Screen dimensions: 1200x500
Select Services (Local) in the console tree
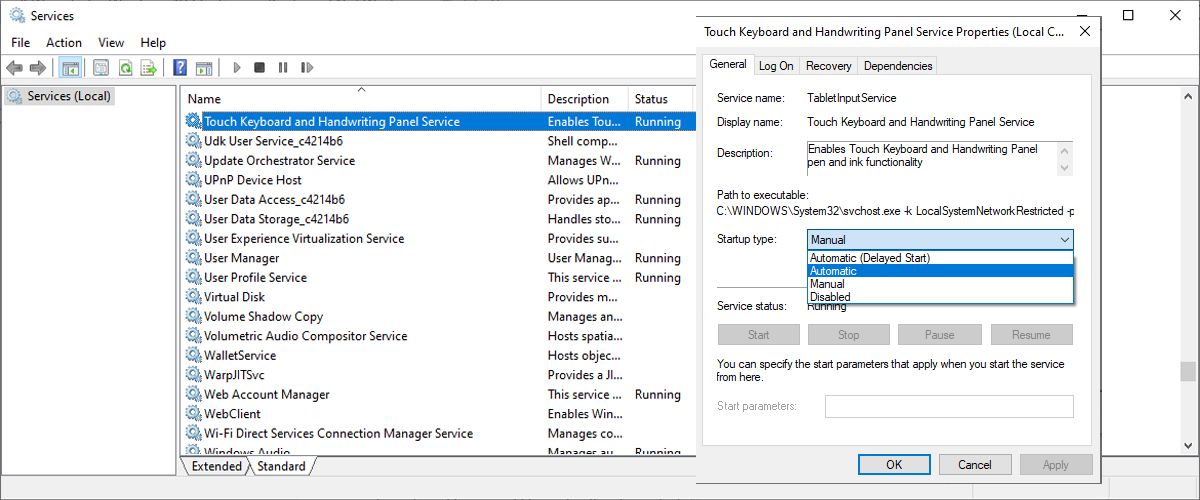(69, 96)
